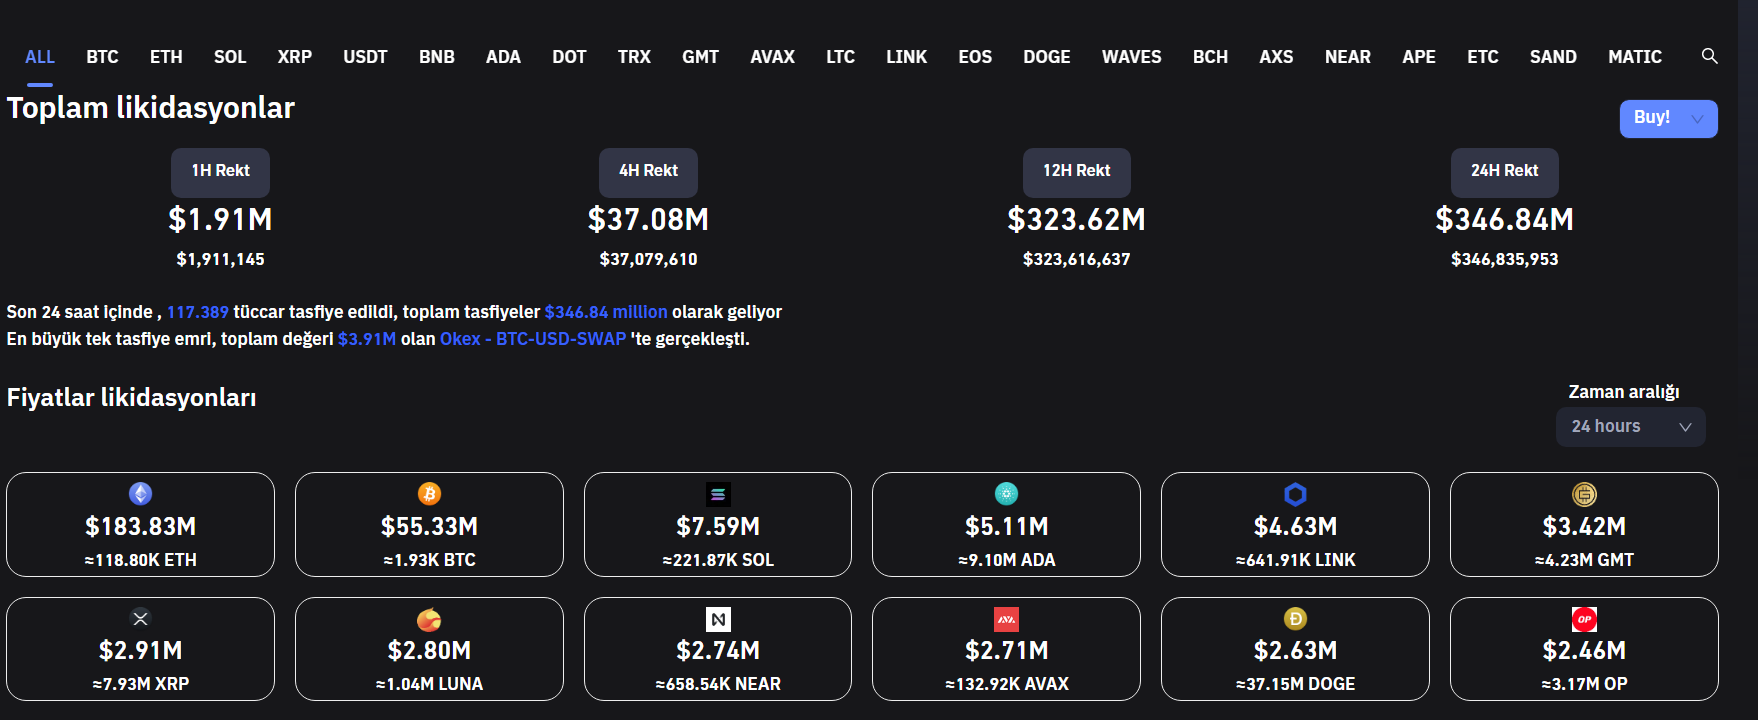The width and height of the screenshot is (1758, 720).
Task: Click the Avalanche red icon
Action: click(x=1006, y=619)
